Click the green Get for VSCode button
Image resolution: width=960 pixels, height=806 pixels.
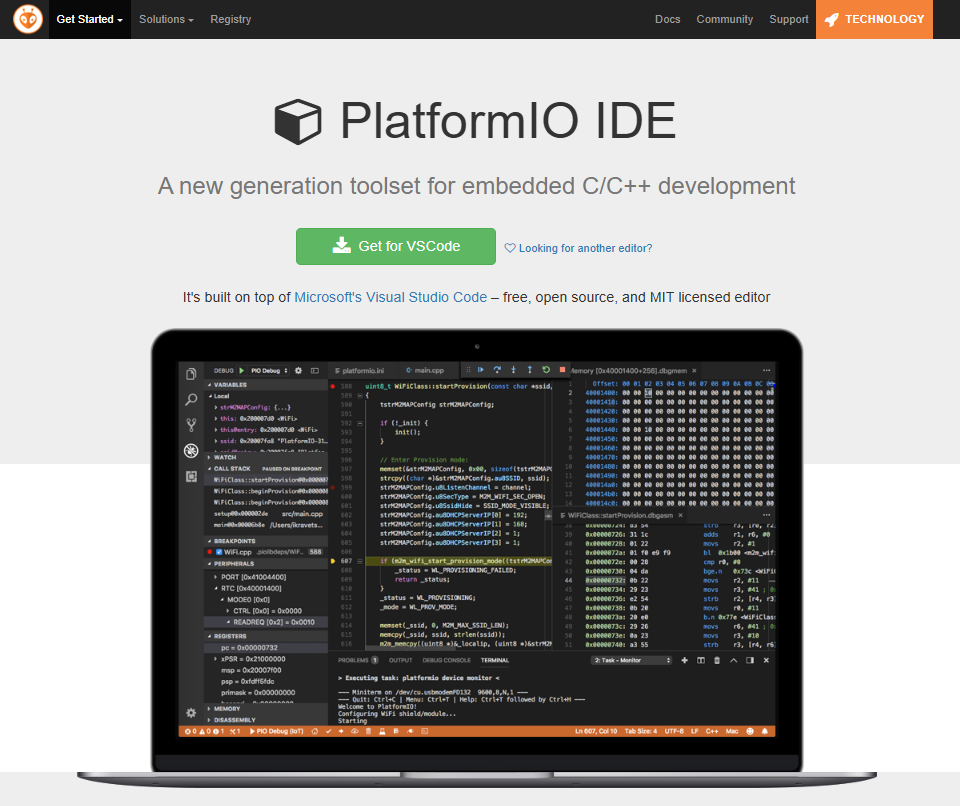[396, 246]
